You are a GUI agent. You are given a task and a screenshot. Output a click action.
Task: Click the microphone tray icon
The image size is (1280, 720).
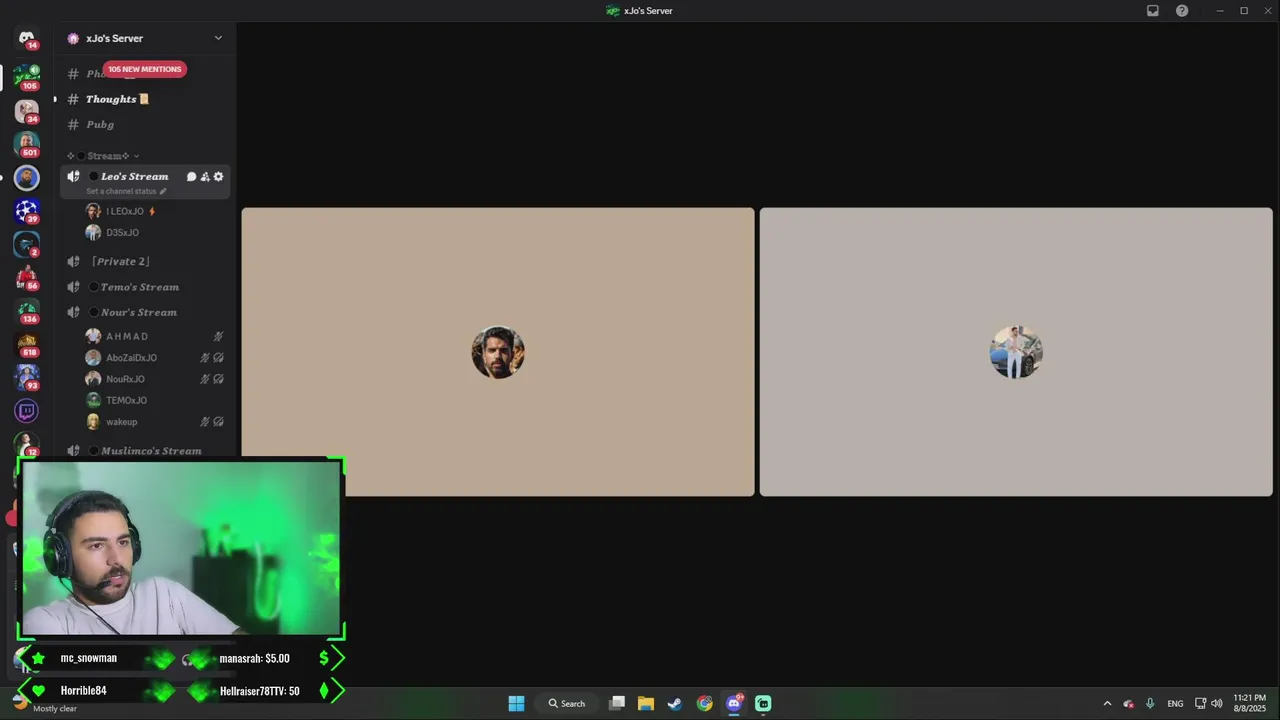point(1150,703)
